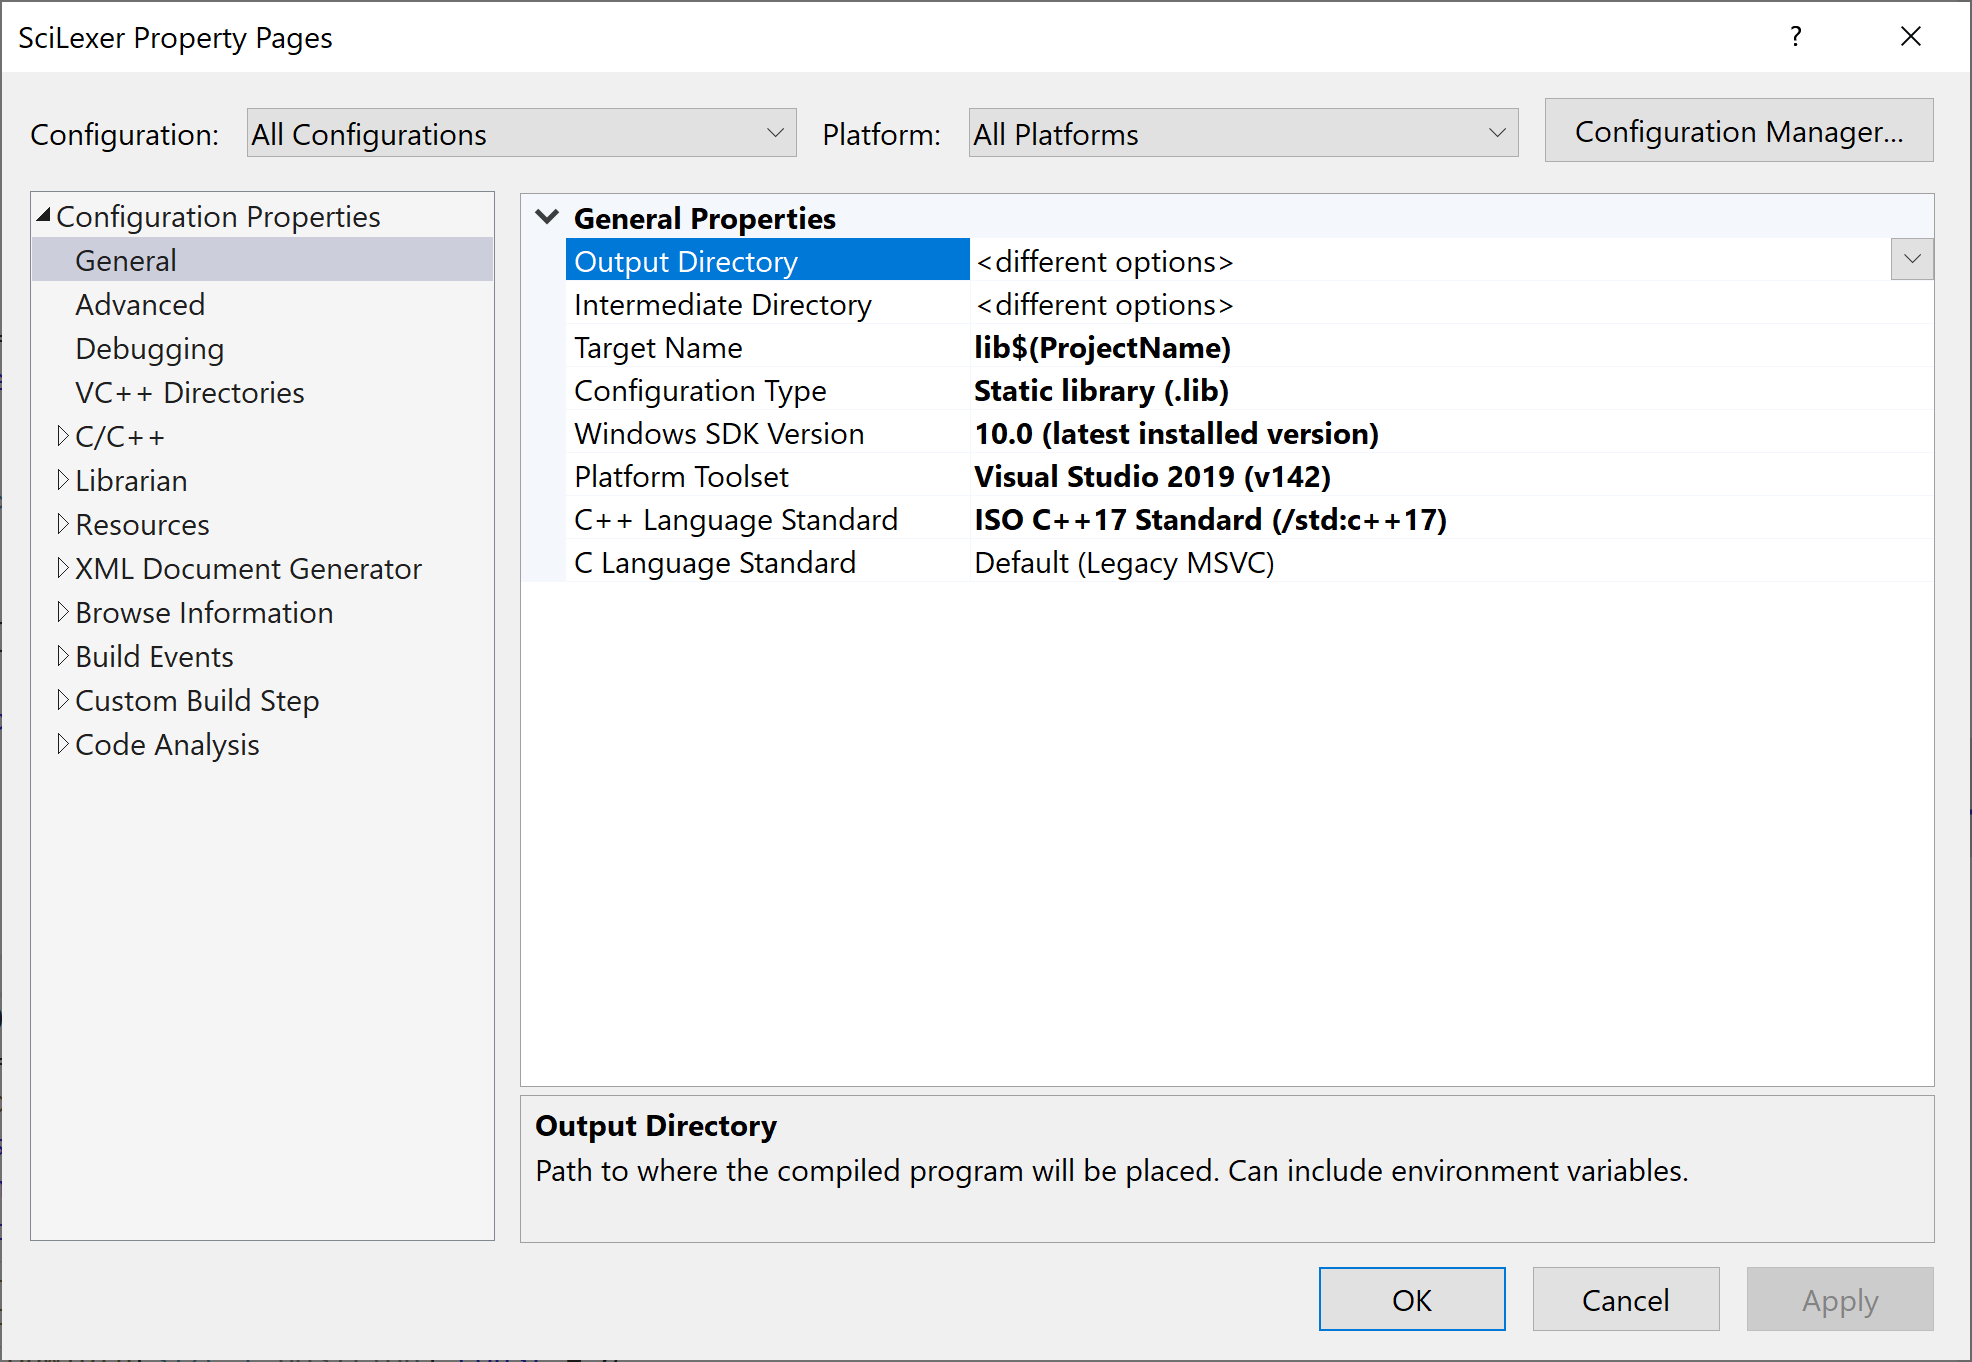Expand the Build Events node

[x=63, y=656]
